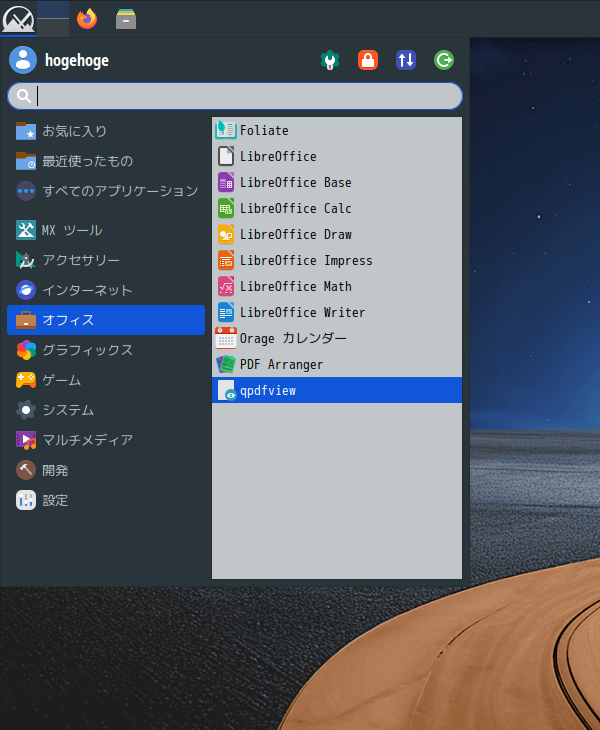Image resolution: width=600 pixels, height=730 pixels.
Task: Launch qpdfview PDF viewer
Action: coord(267,390)
